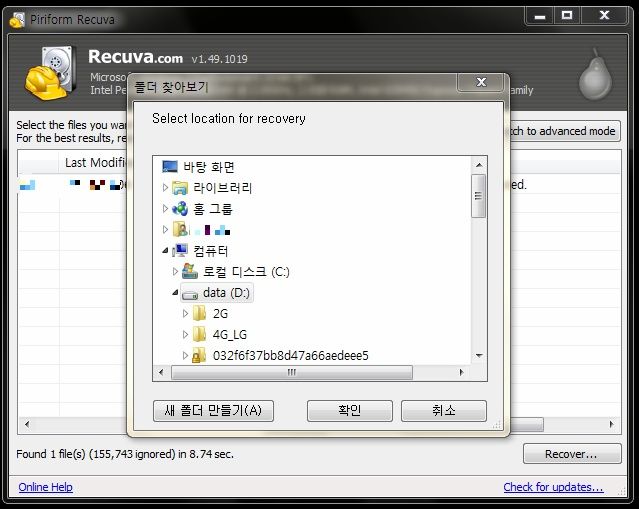Expand the 2G folder node
Screen dimensions: 639x509
point(185,313)
